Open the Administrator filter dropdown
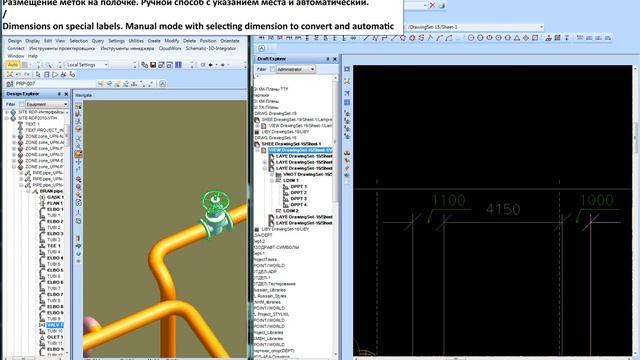Viewport: 640px width, 360px height. tap(296, 69)
